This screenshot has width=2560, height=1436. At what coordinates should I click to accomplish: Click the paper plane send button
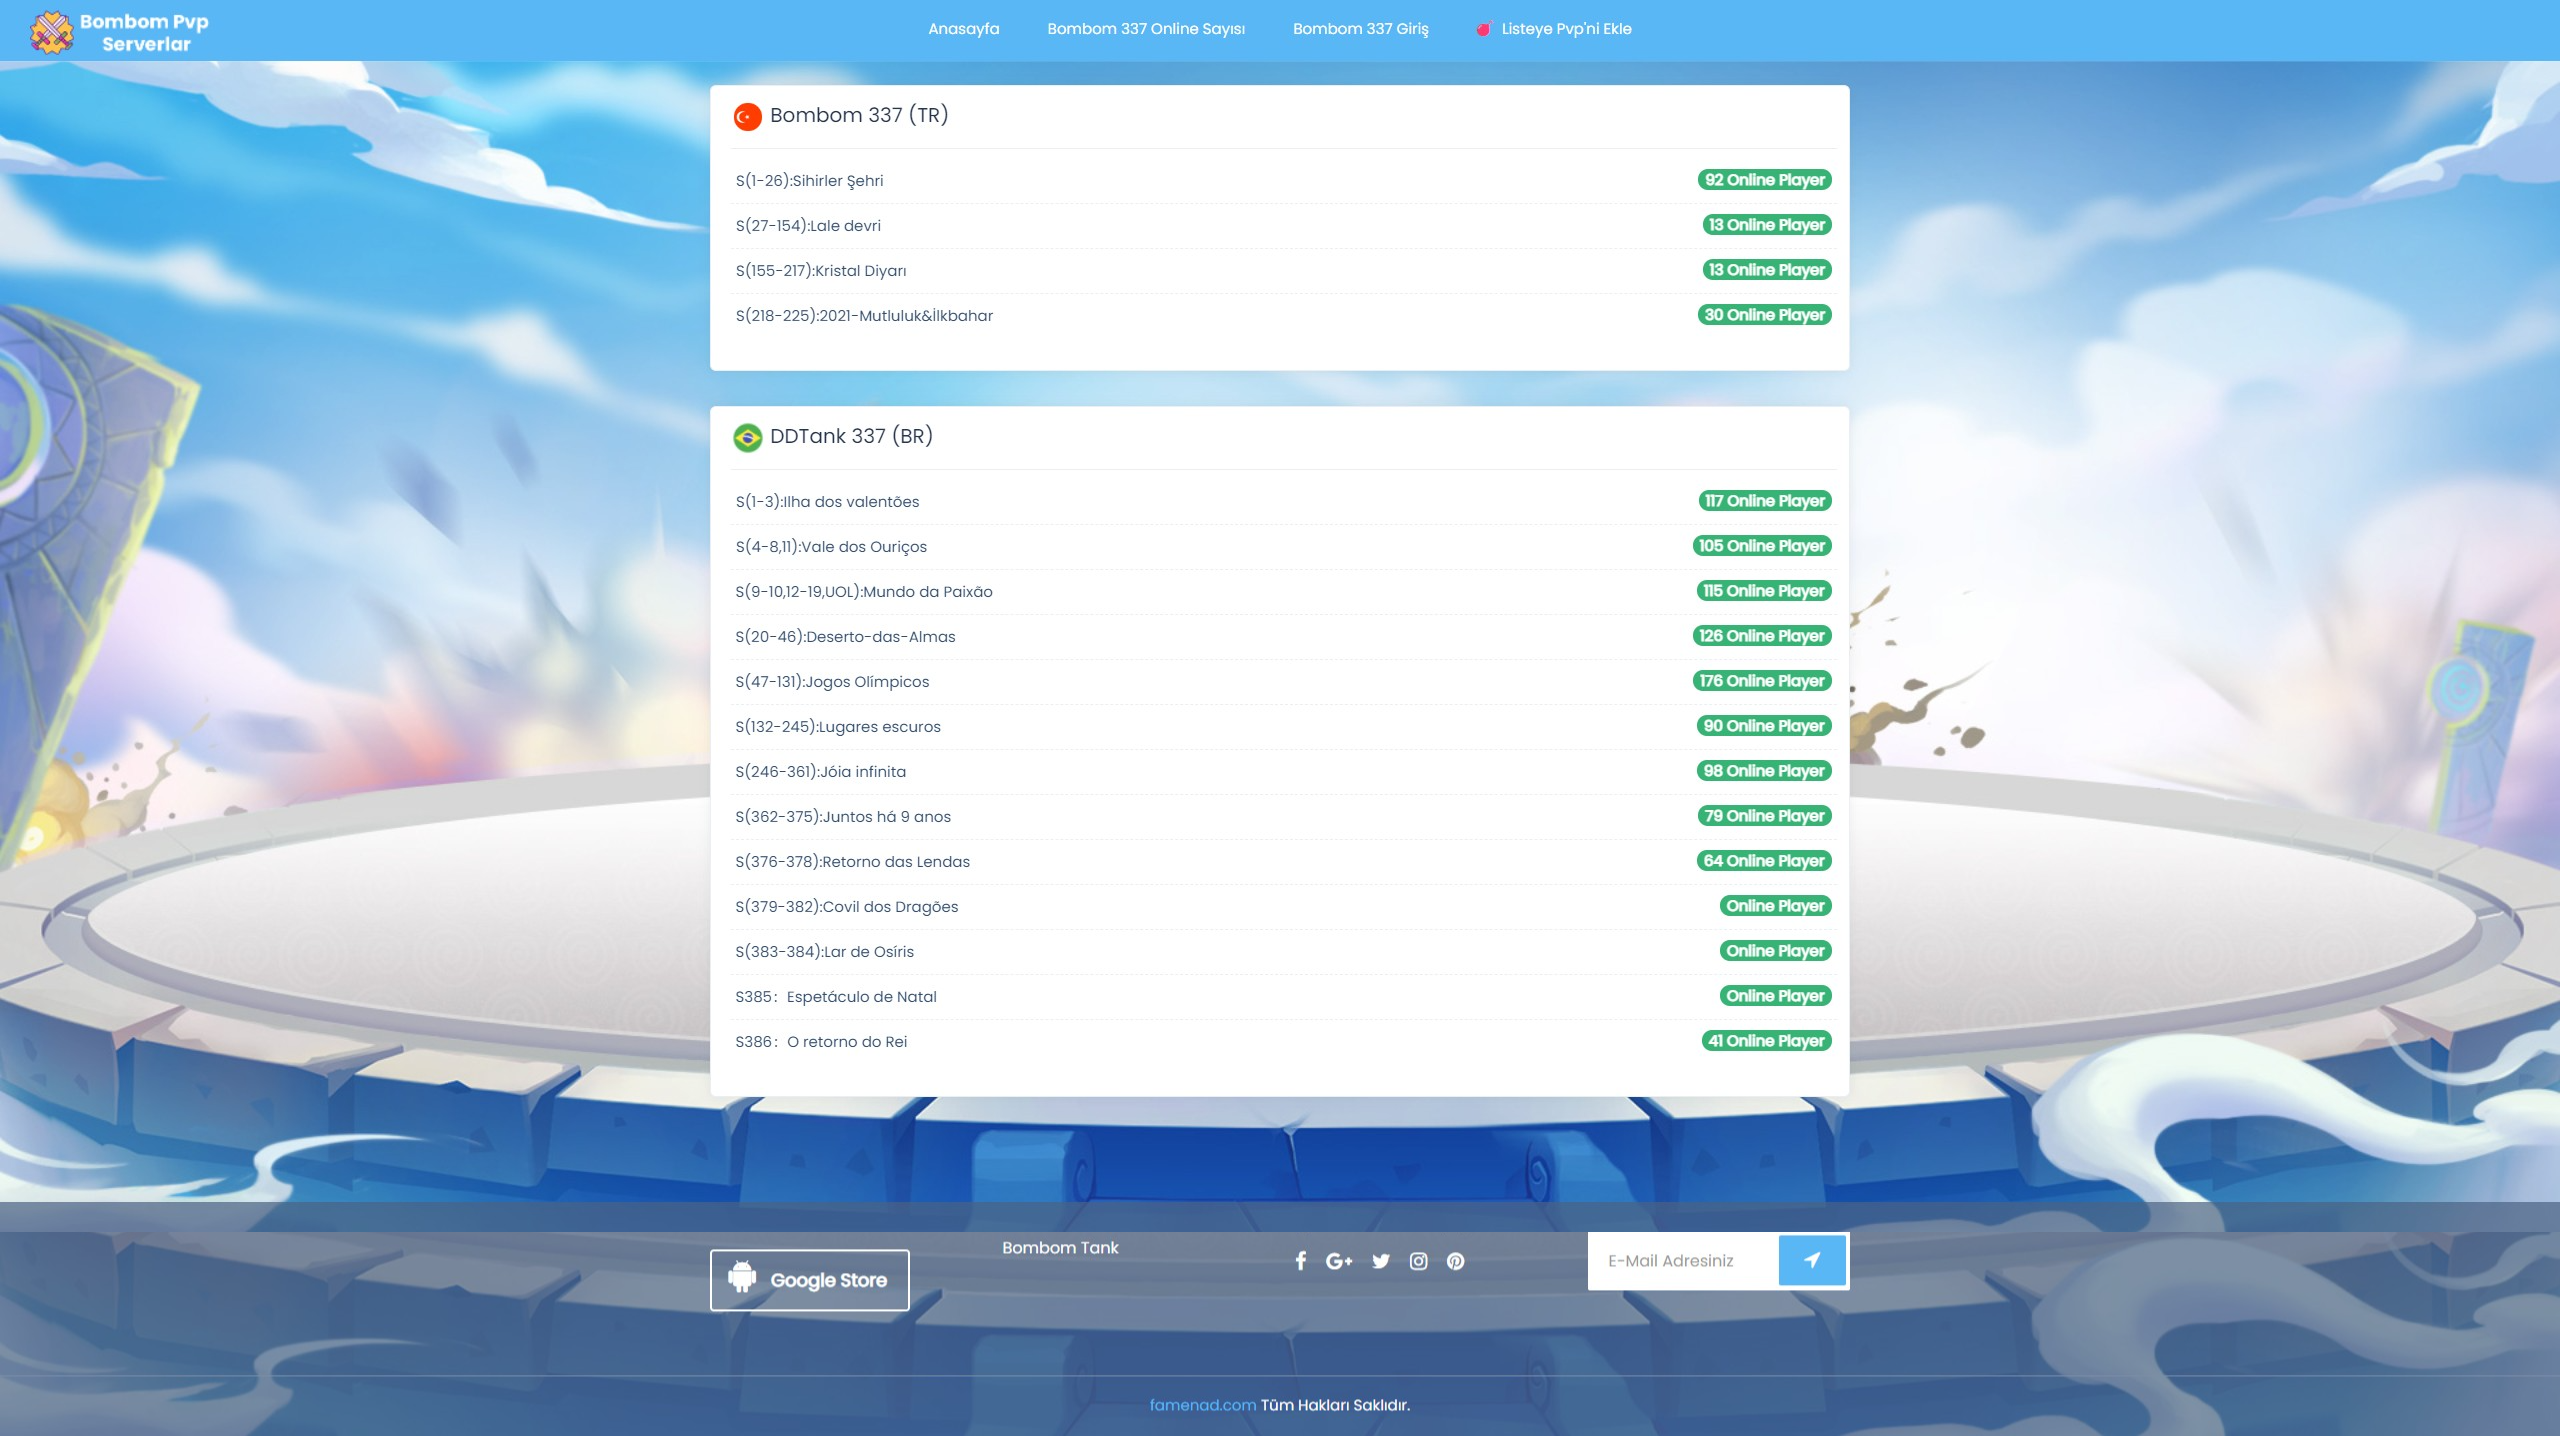pyautogui.click(x=1812, y=1260)
